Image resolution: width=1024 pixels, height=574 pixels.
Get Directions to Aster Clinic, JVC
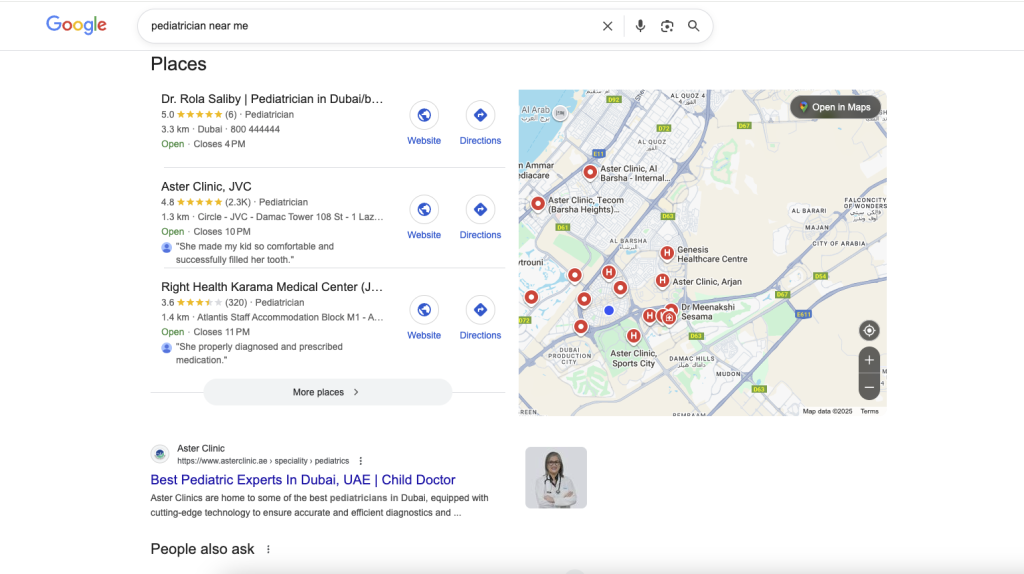tap(480, 217)
